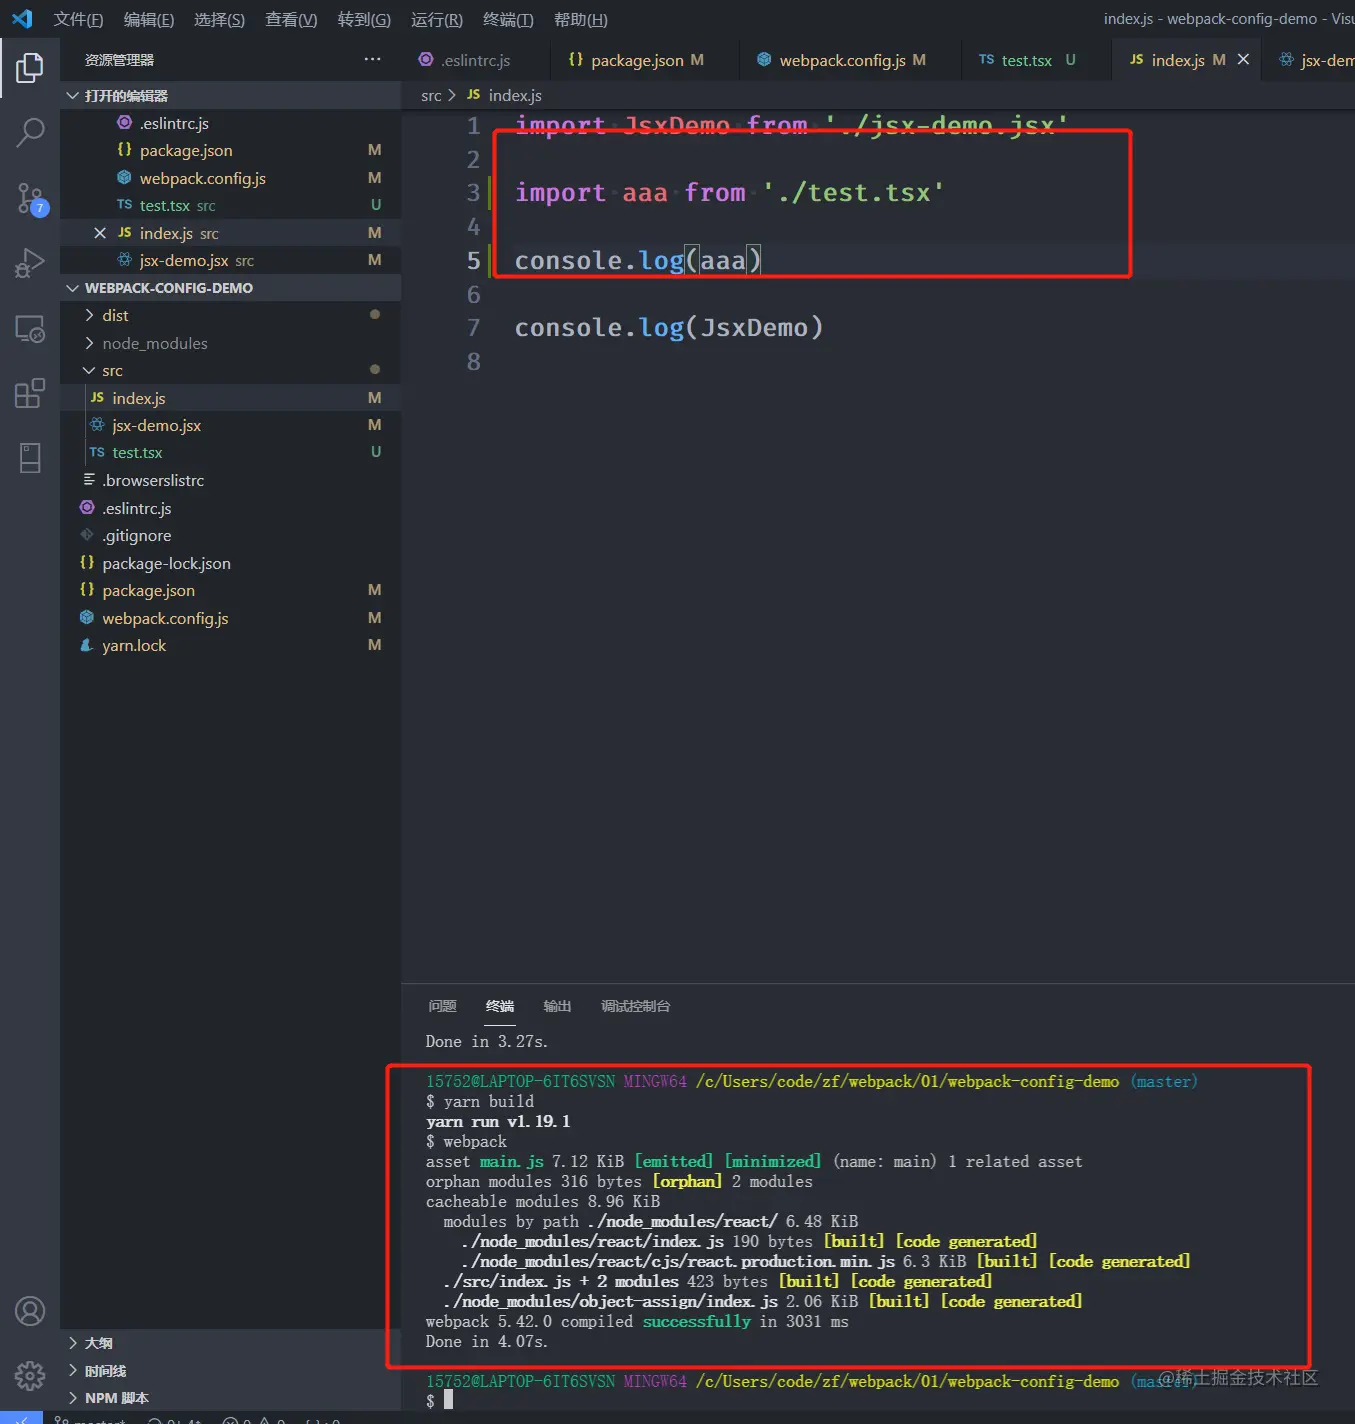Click the src breadcrumb segment
The image size is (1355, 1424).
coord(431,95)
